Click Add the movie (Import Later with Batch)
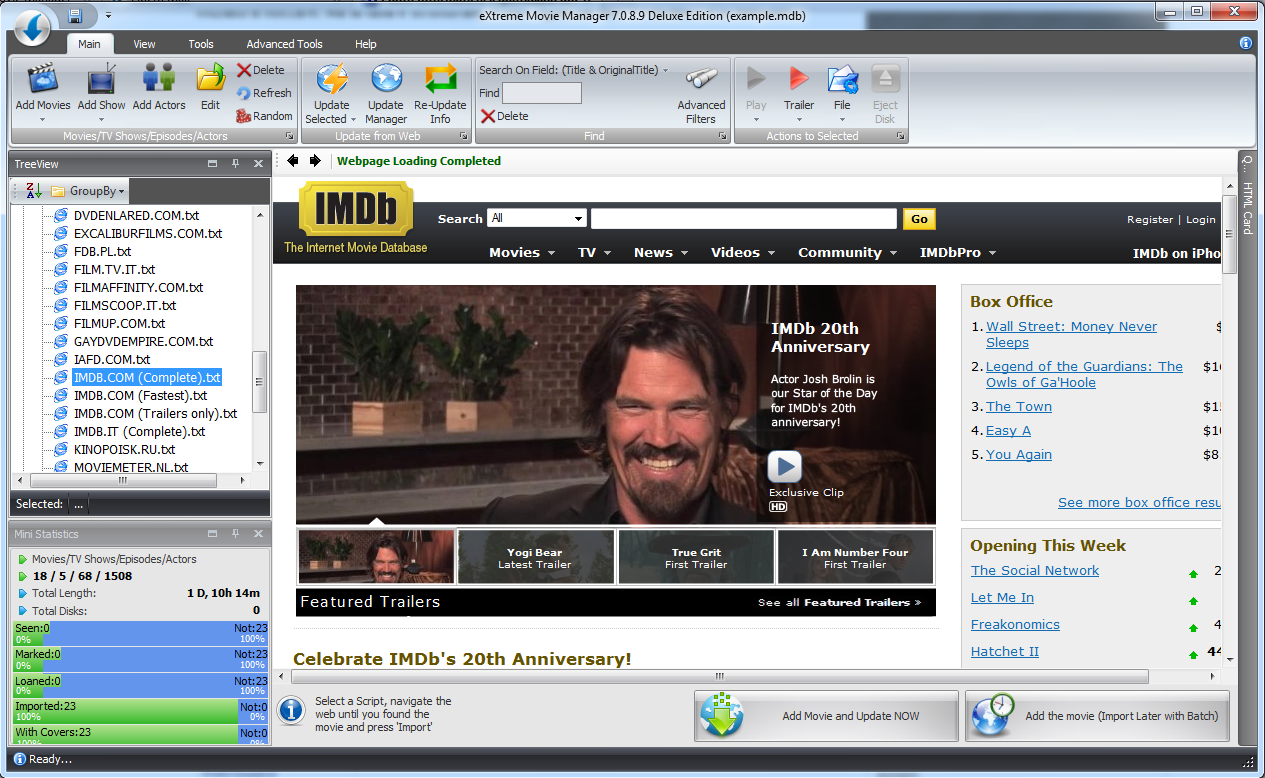The width and height of the screenshot is (1265, 778). (1097, 716)
